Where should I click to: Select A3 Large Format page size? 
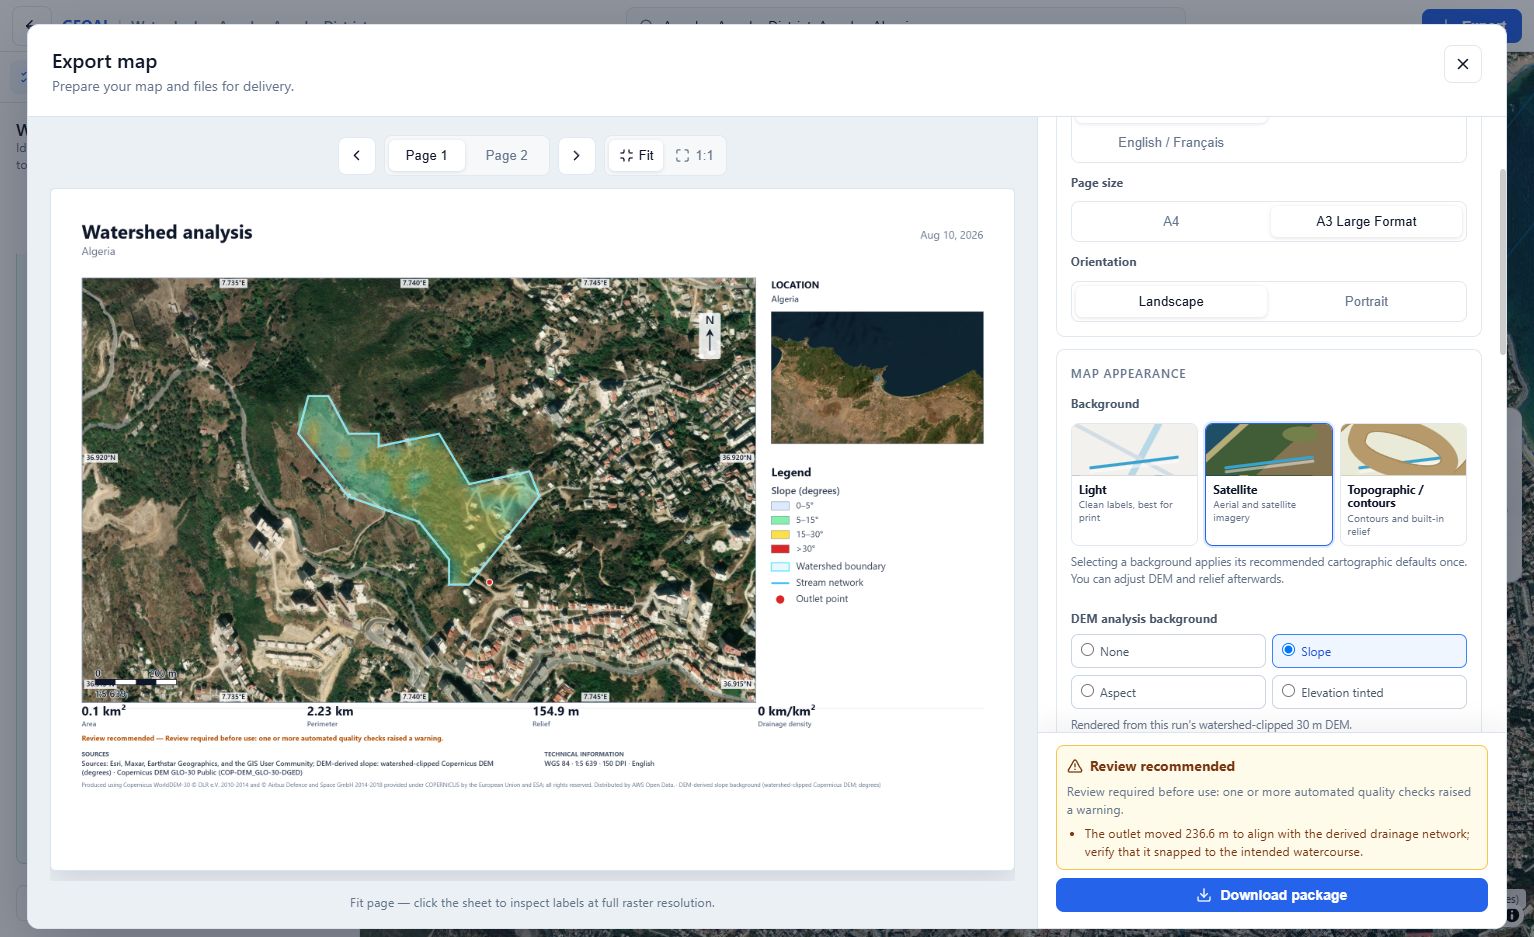click(x=1366, y=221)
